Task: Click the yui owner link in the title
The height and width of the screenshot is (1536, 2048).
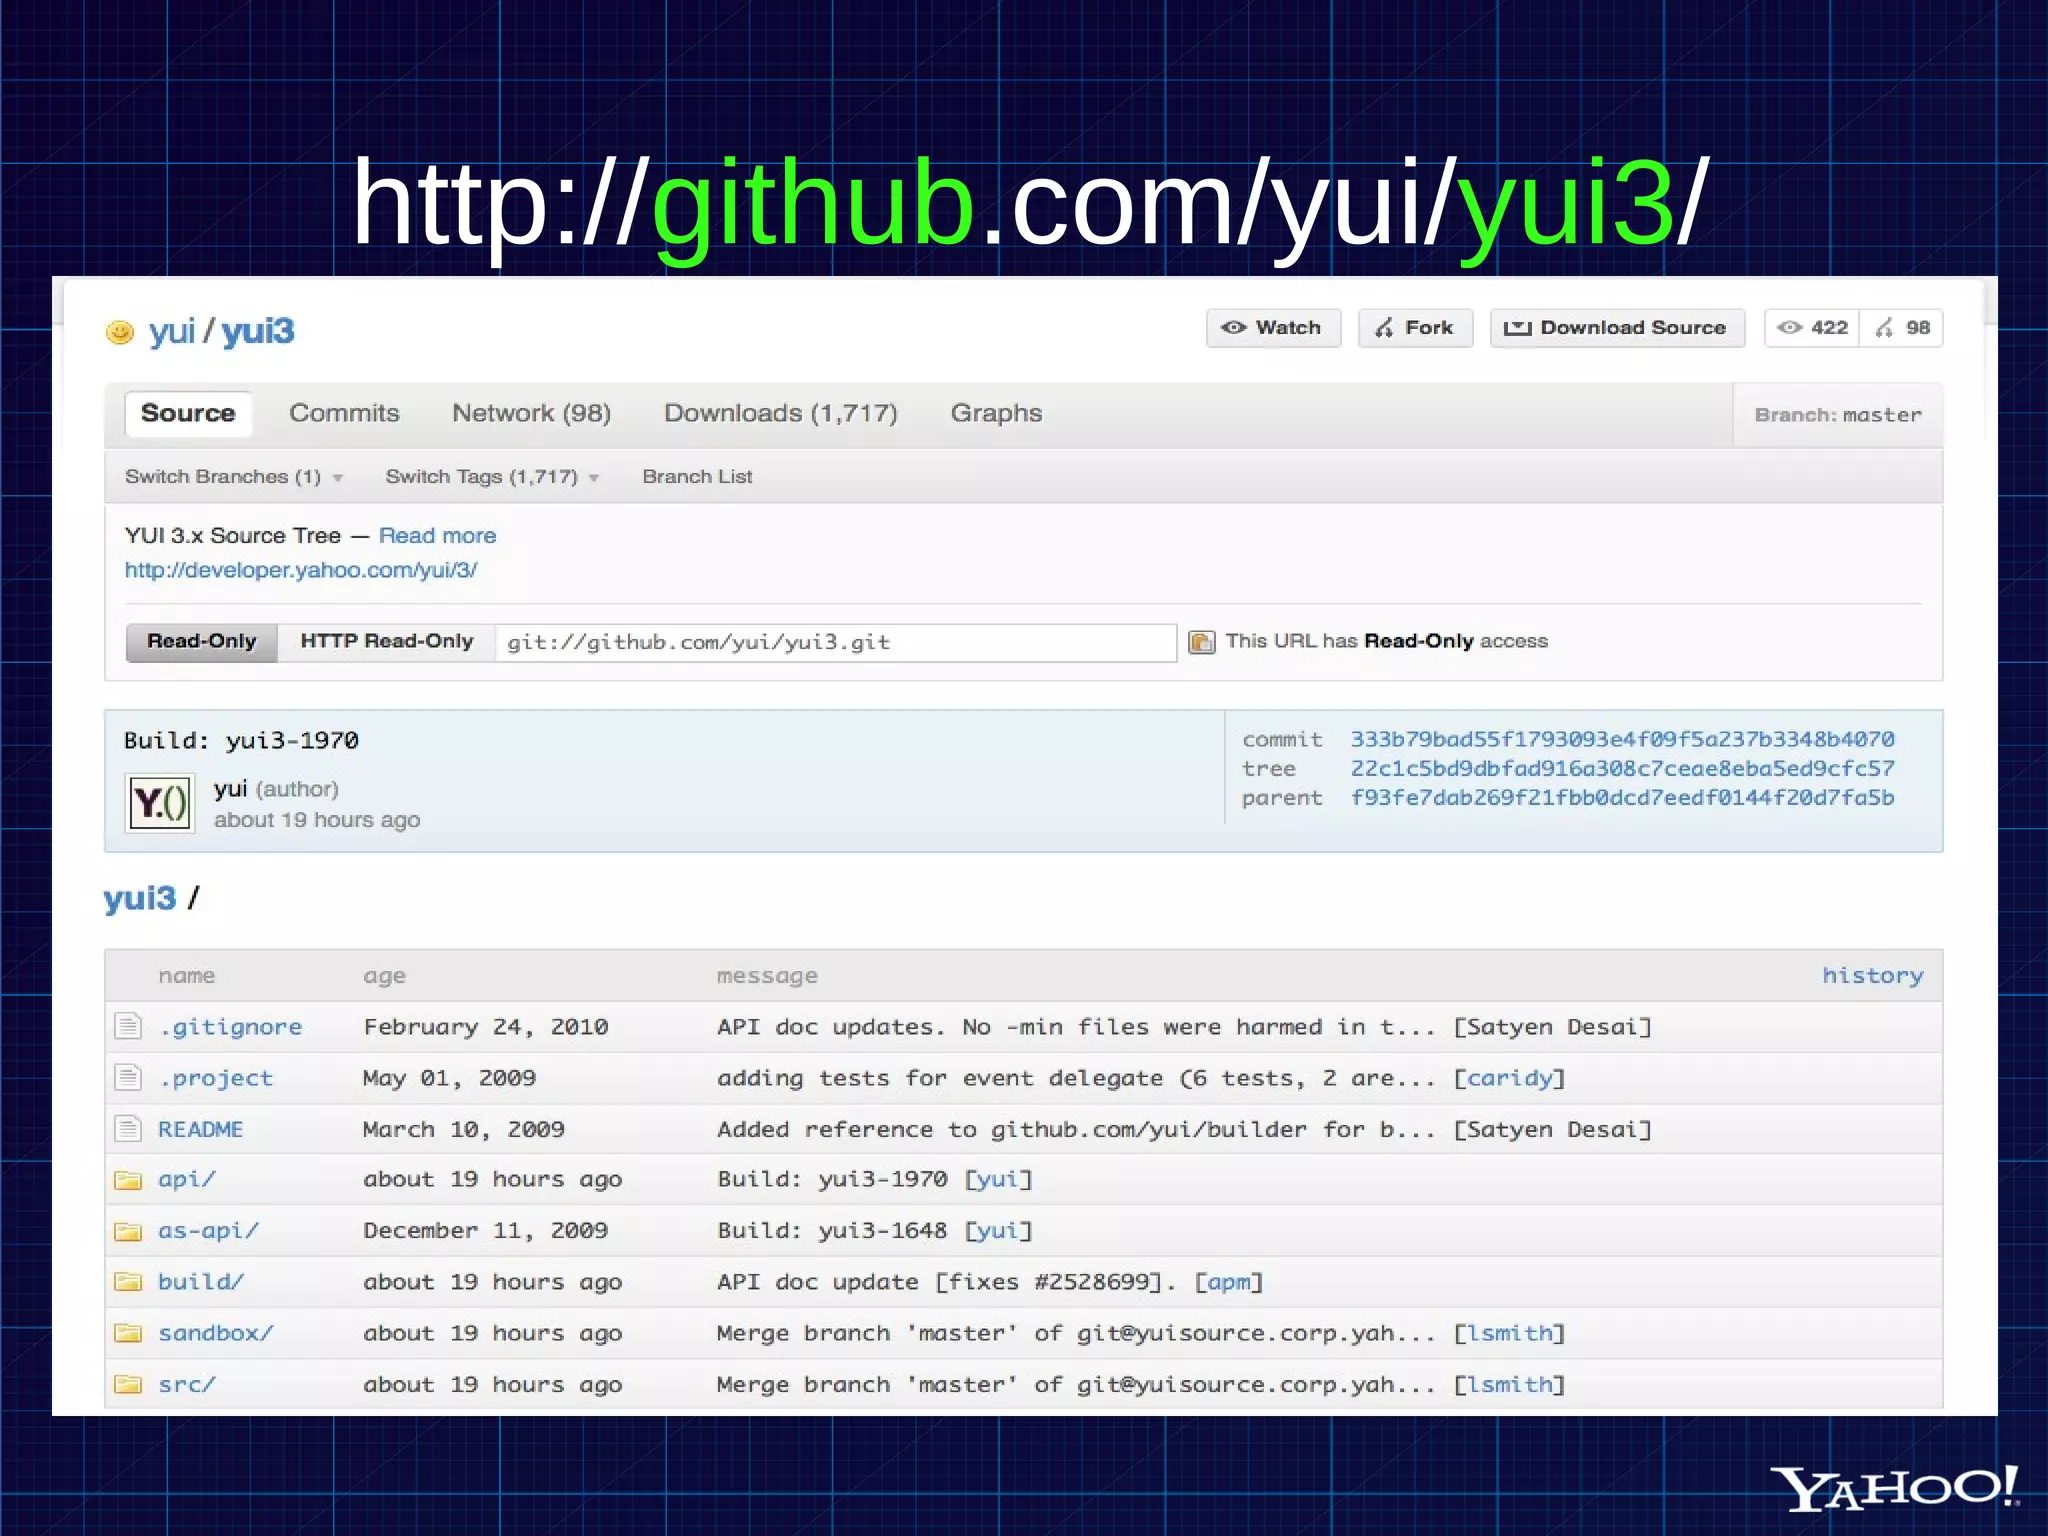Action: [171, 331]
